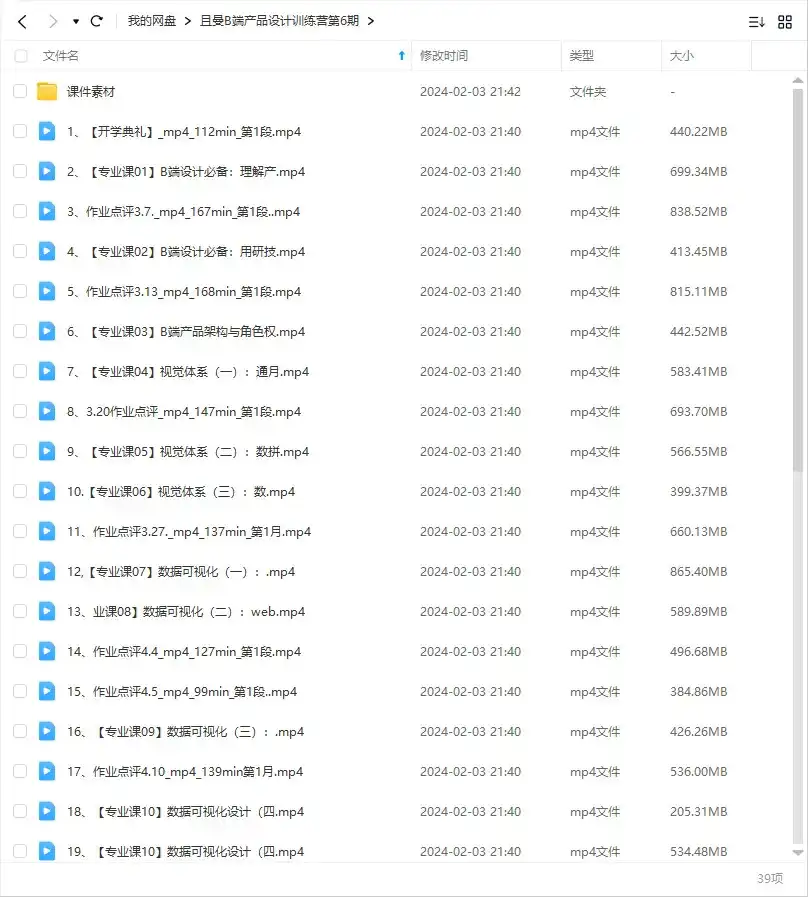This screenshot has width=808, height=897.
Task: Click the back navigation arrow
Action: [22, 20]
